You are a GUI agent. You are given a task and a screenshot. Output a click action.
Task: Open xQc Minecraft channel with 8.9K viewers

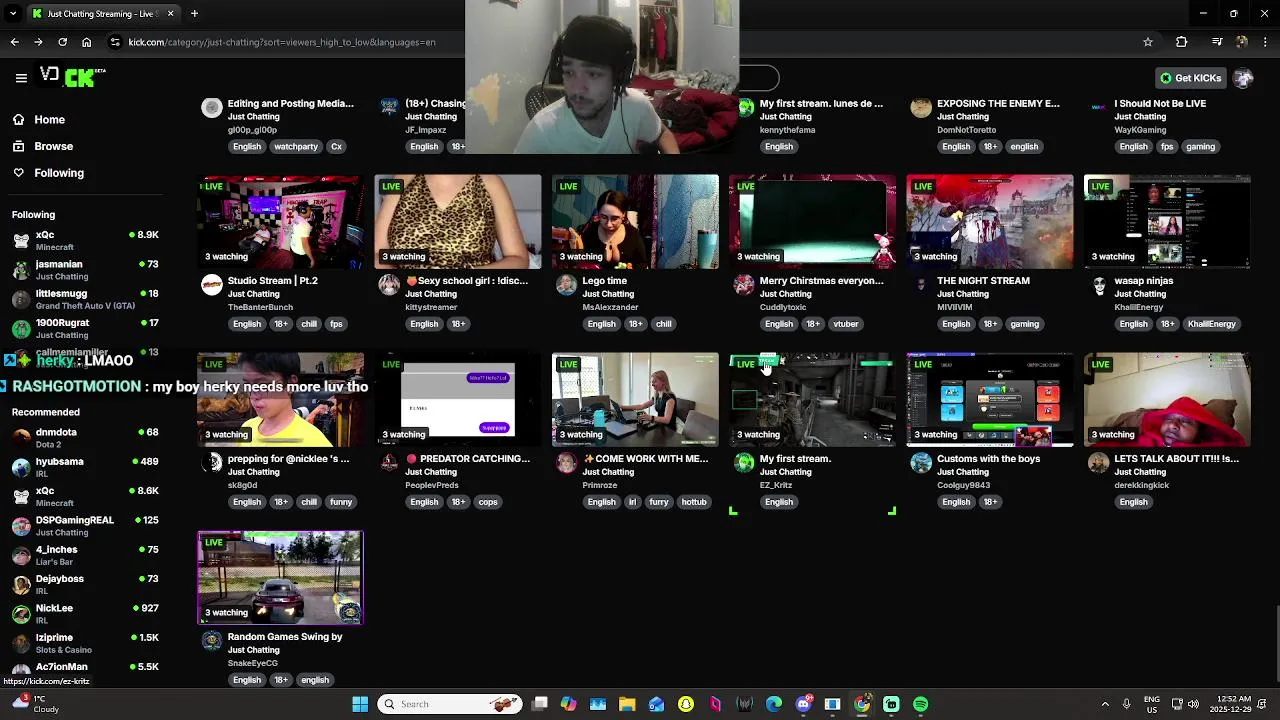tap(85, 240)
